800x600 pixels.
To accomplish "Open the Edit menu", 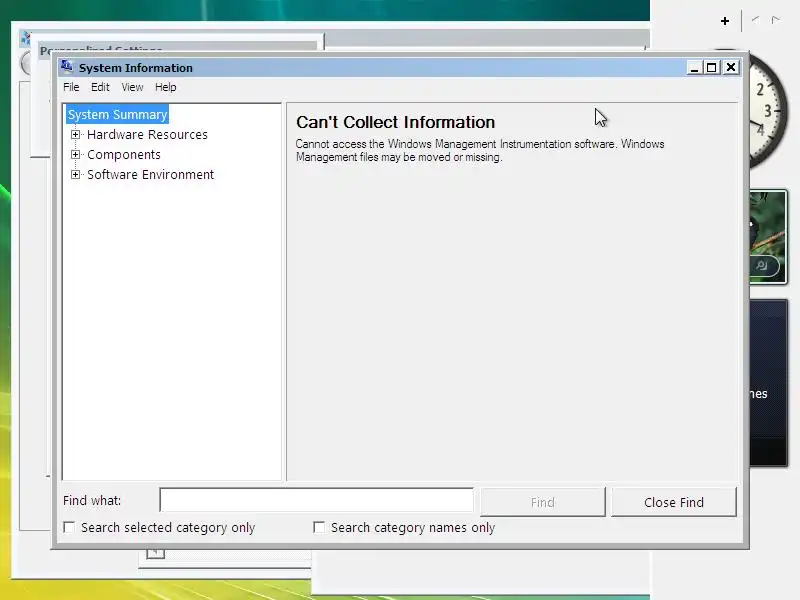I will click(x=100, y=87).
